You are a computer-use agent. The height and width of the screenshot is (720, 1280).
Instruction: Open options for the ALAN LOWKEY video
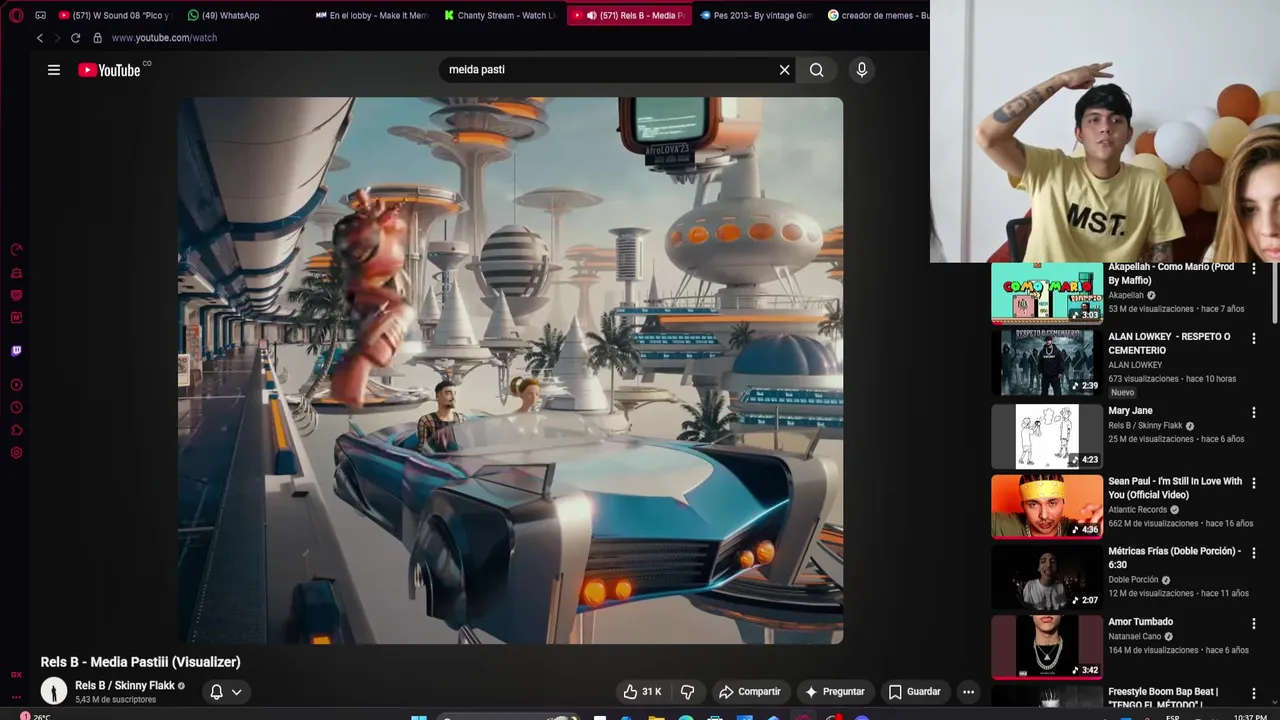pyautogui.click(x=1253, y=338)
